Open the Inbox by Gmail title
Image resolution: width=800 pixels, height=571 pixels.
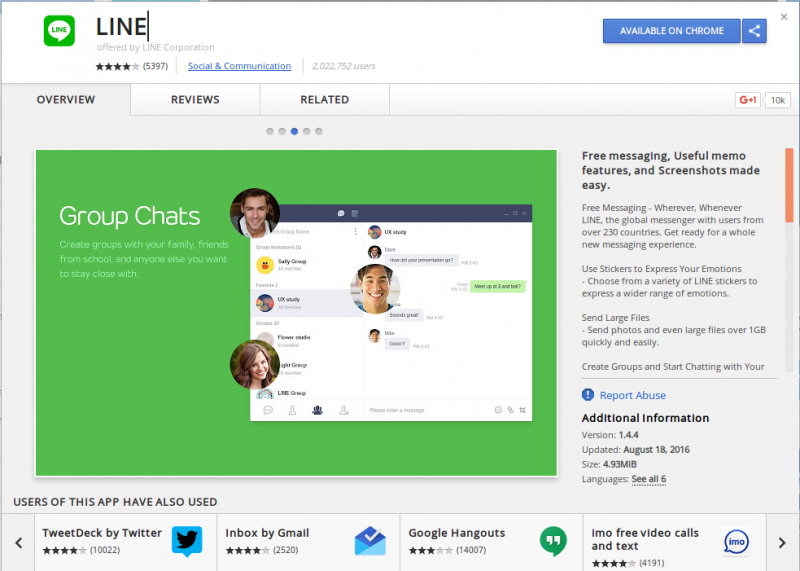point(267,533)
